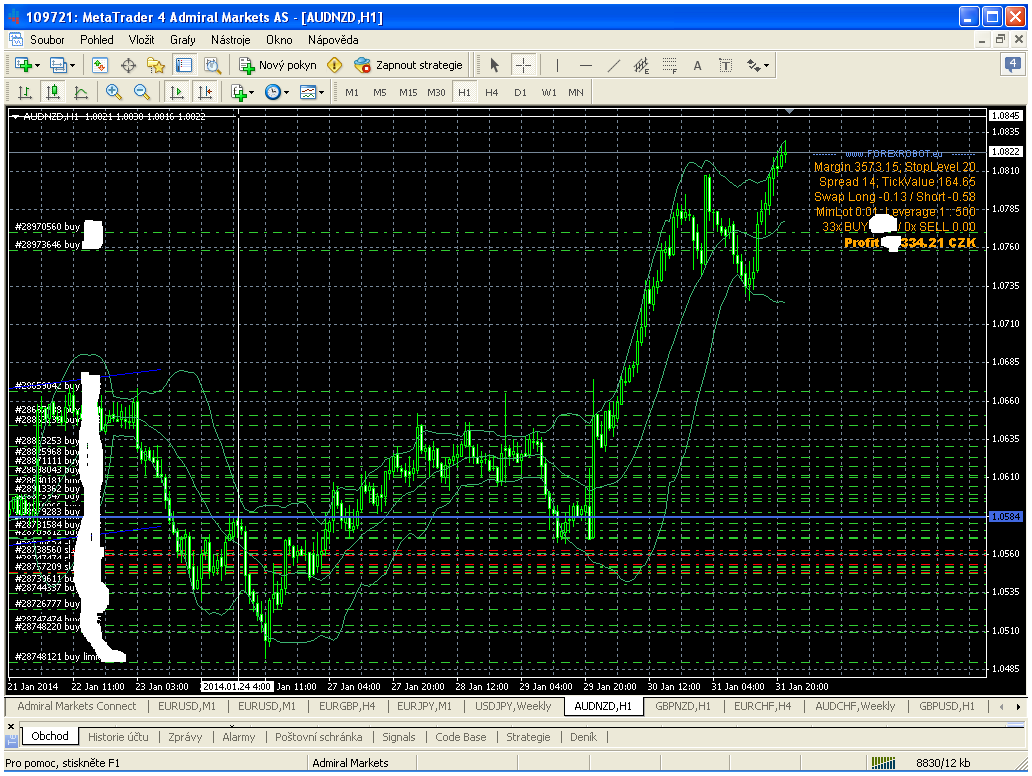Screen dimensions: 1032x776
Task: Switch to the USDJPY,Weekly chart tab
Action: tap(513, 706)
